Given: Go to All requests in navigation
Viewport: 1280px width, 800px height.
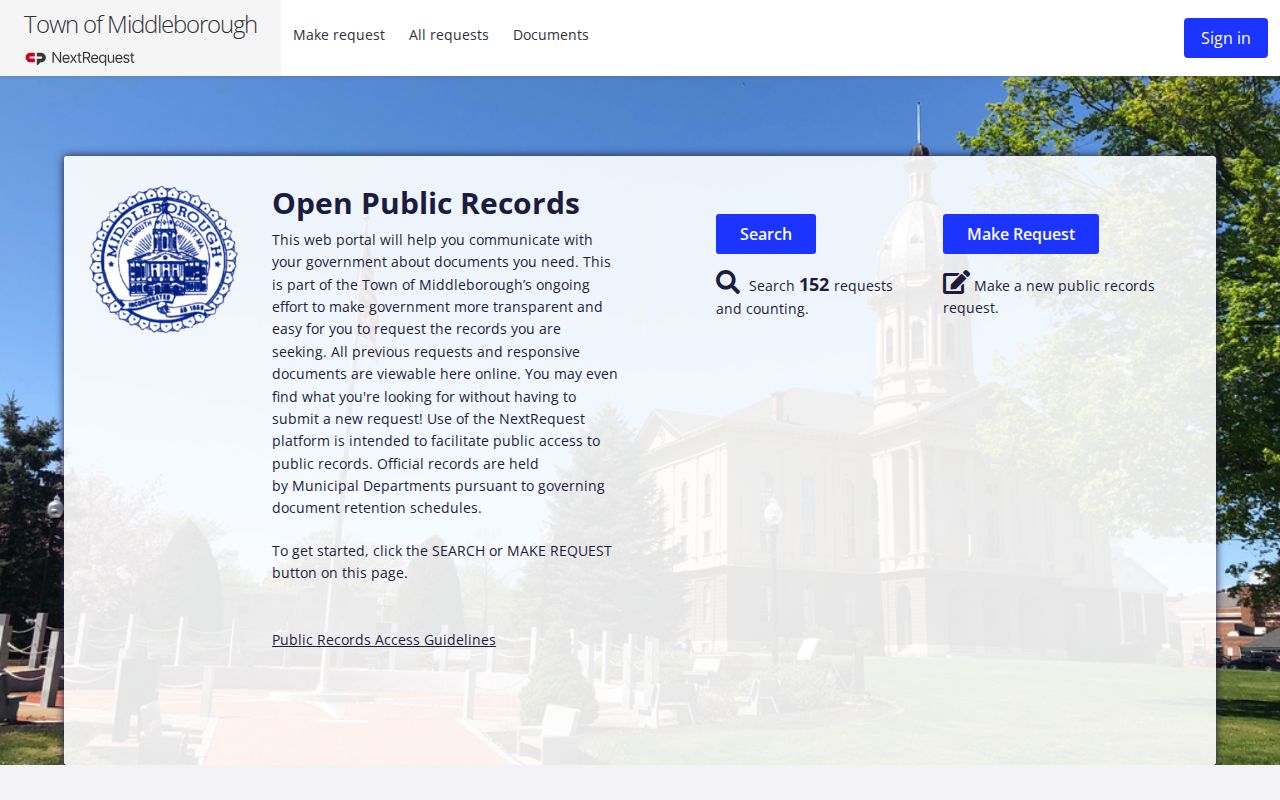Looking at the screenshot, I should click(x=449, y=35).
